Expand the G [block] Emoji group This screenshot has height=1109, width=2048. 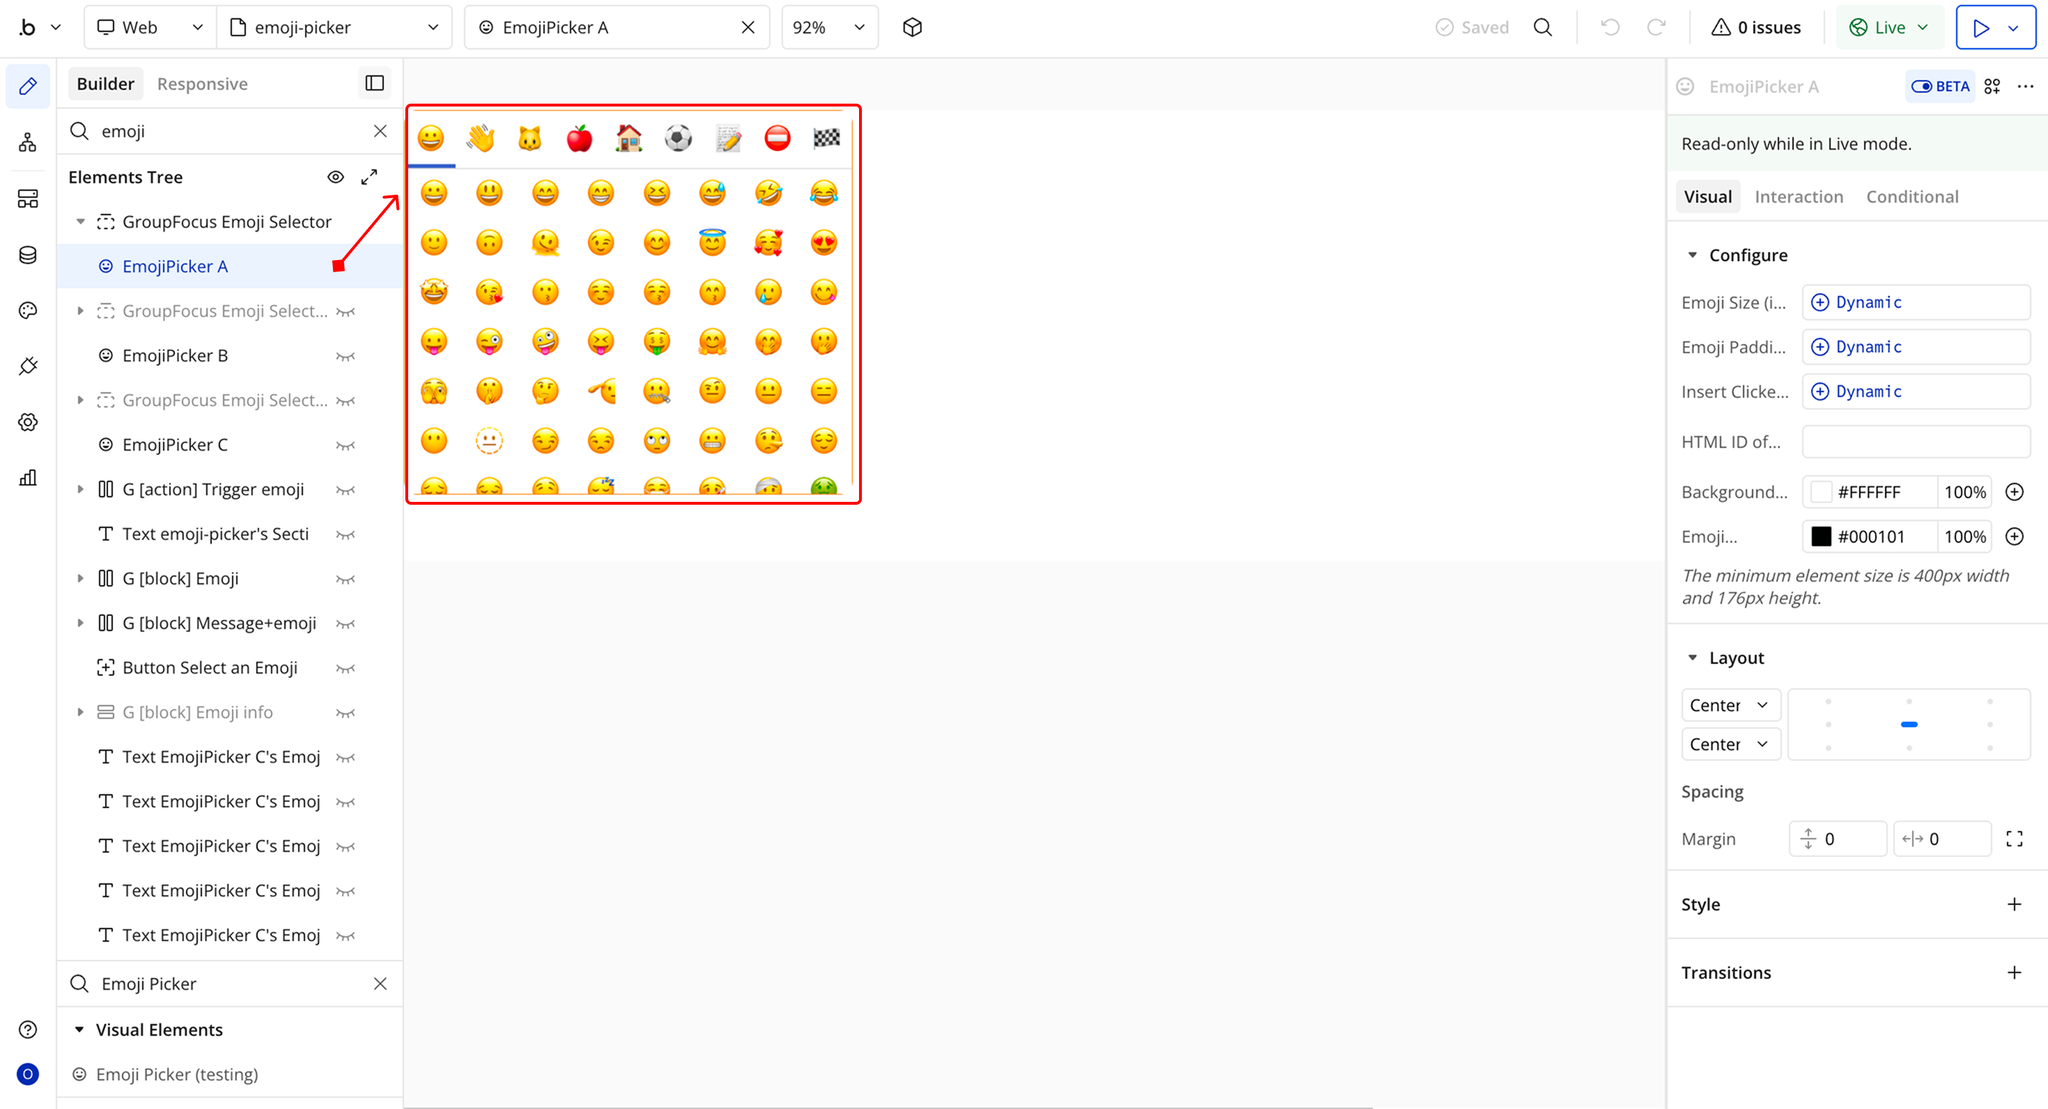(81, 579)
